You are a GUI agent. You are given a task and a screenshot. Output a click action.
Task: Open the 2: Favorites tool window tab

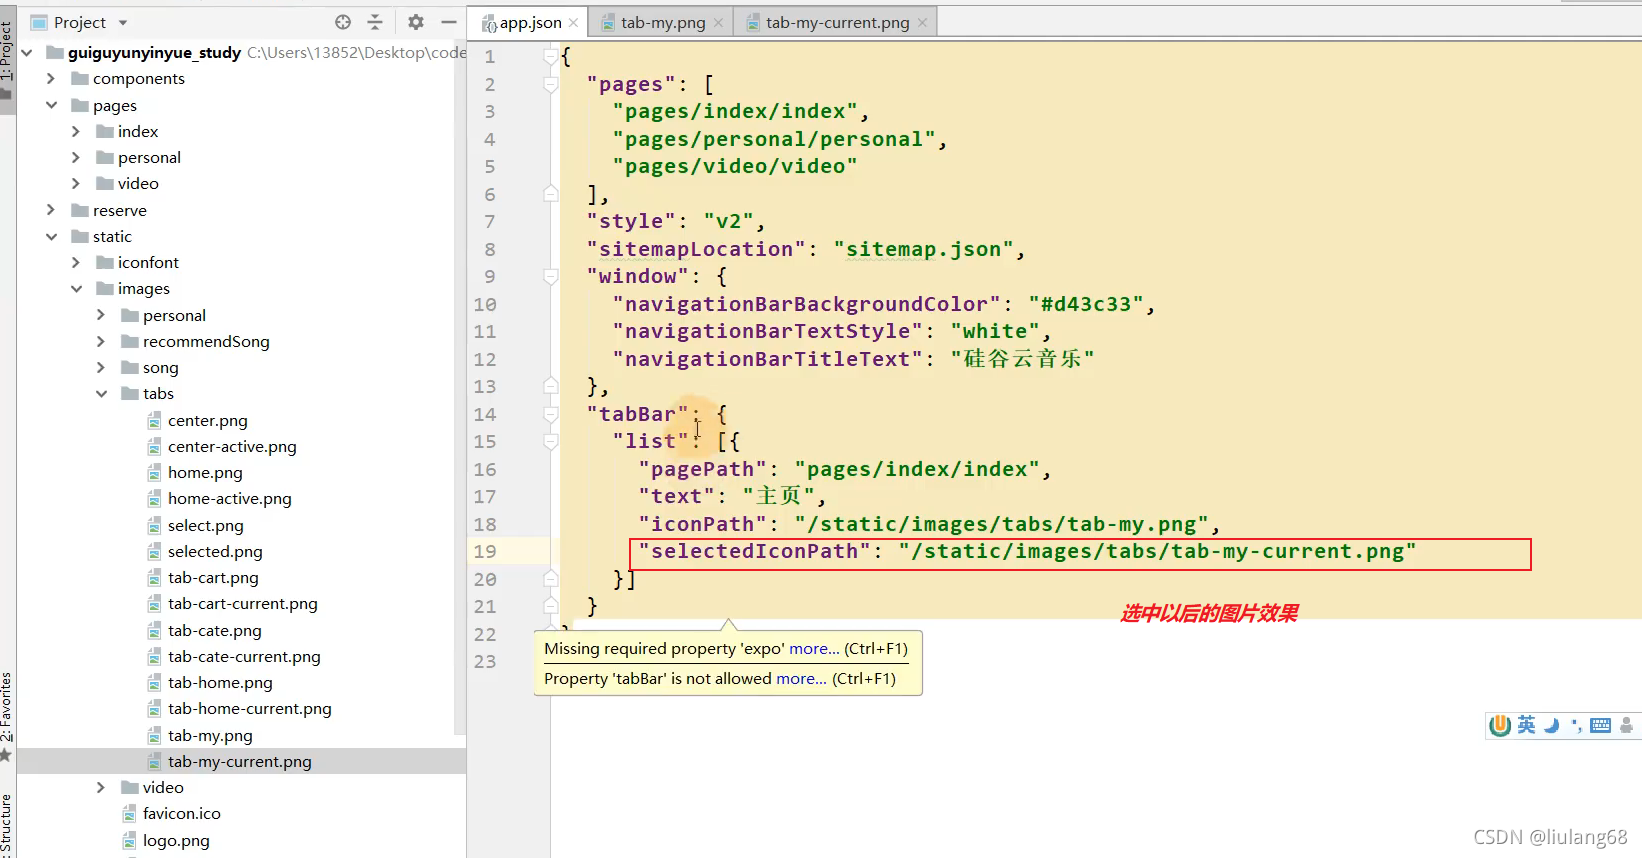coord(7,715)
